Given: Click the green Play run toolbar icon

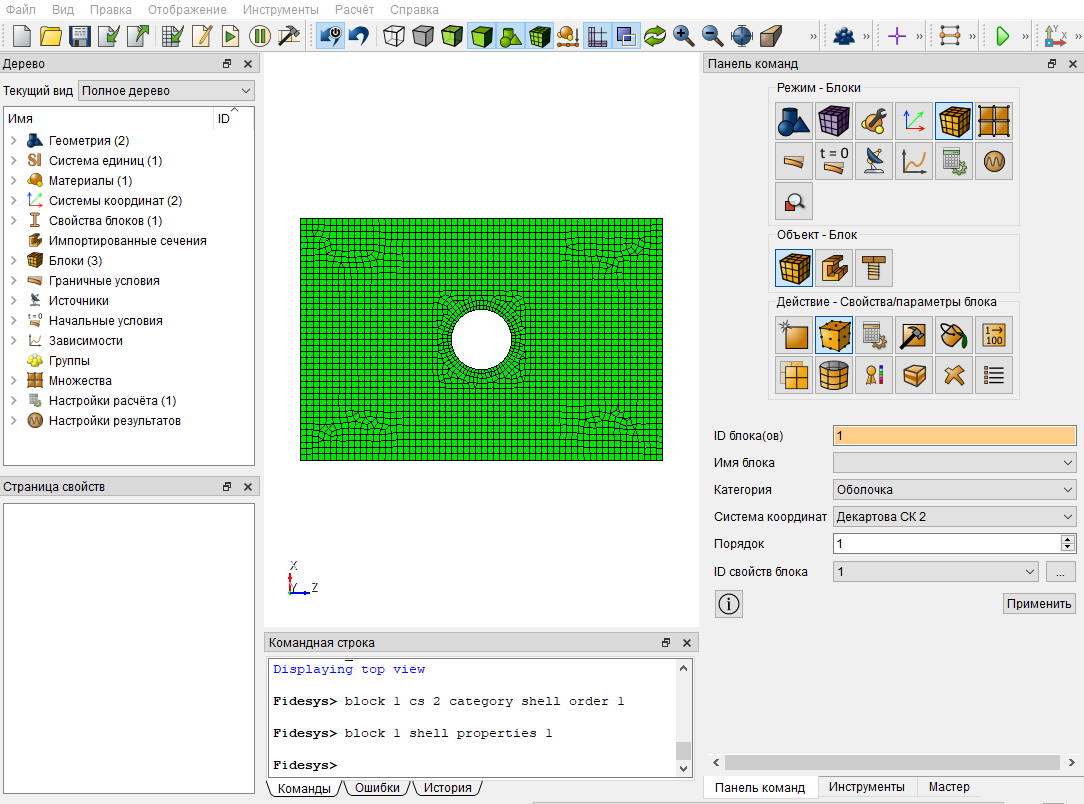Looking at the screenshot, I should pyautogui.click(x=1002, y=36).
